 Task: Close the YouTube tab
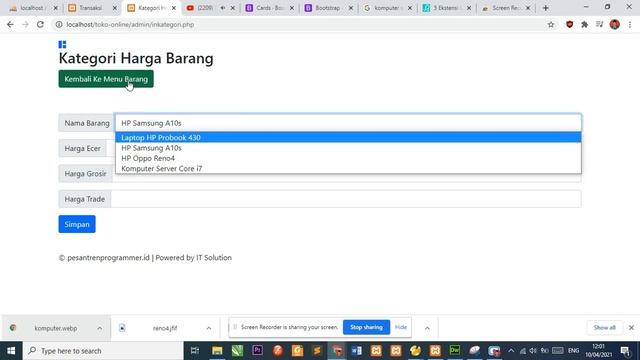tap(232, 8)
